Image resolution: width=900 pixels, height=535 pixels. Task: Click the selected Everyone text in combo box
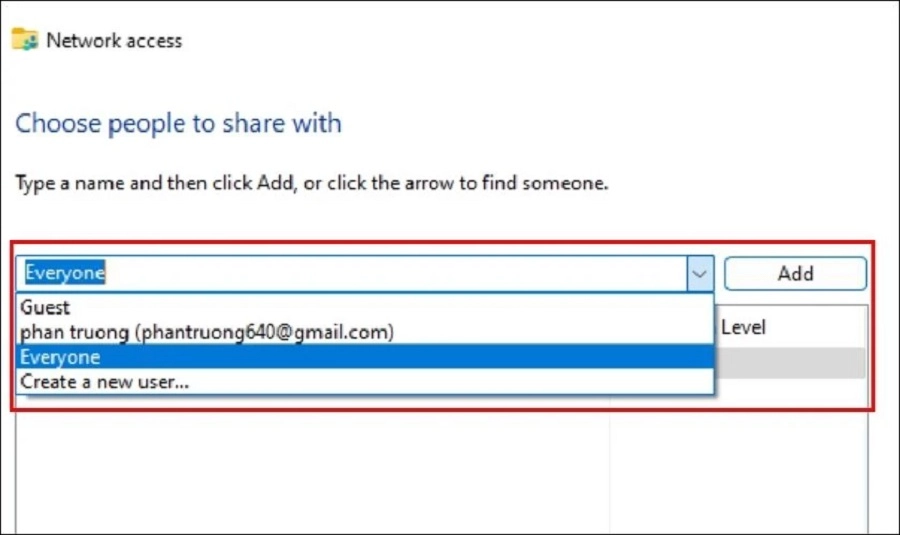pyautogui.click(x=65, y=273)
